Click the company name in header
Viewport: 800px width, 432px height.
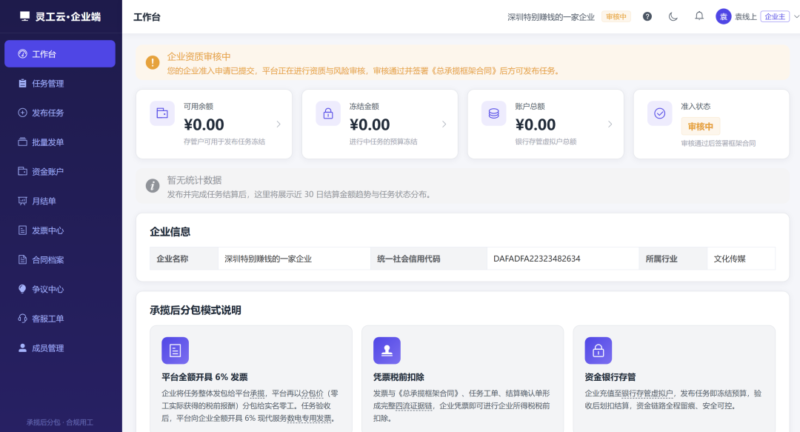pos(551,17)
